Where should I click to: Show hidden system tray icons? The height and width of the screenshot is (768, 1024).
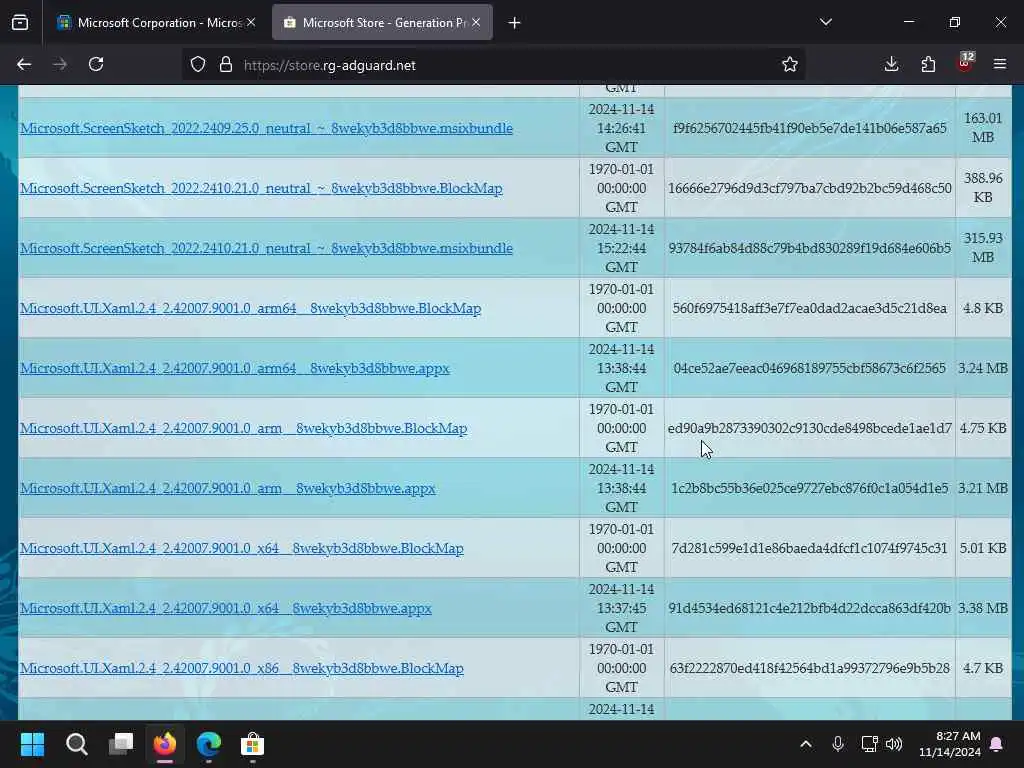(806, 744)
